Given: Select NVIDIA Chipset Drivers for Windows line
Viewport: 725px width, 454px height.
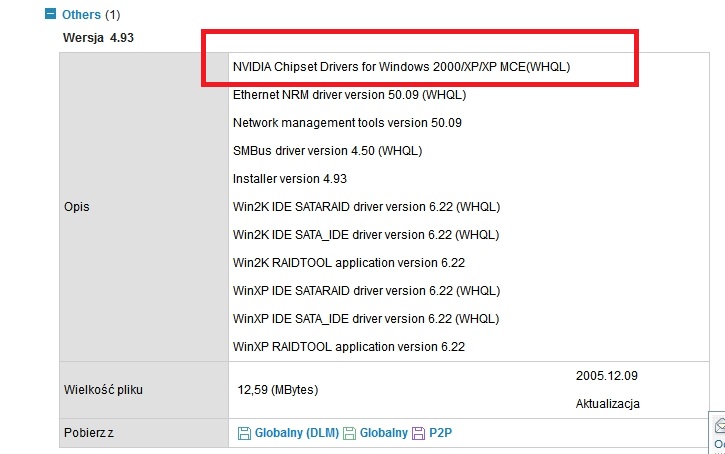Looking at the screenshot, I should point(401,67).
